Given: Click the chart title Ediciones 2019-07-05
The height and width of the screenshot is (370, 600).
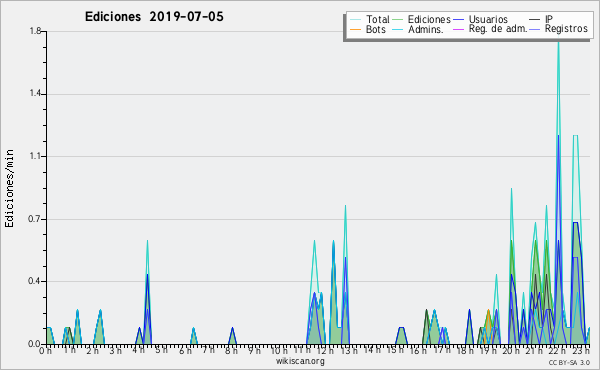Looking at the screenshot, I should [x=154, y=17].
